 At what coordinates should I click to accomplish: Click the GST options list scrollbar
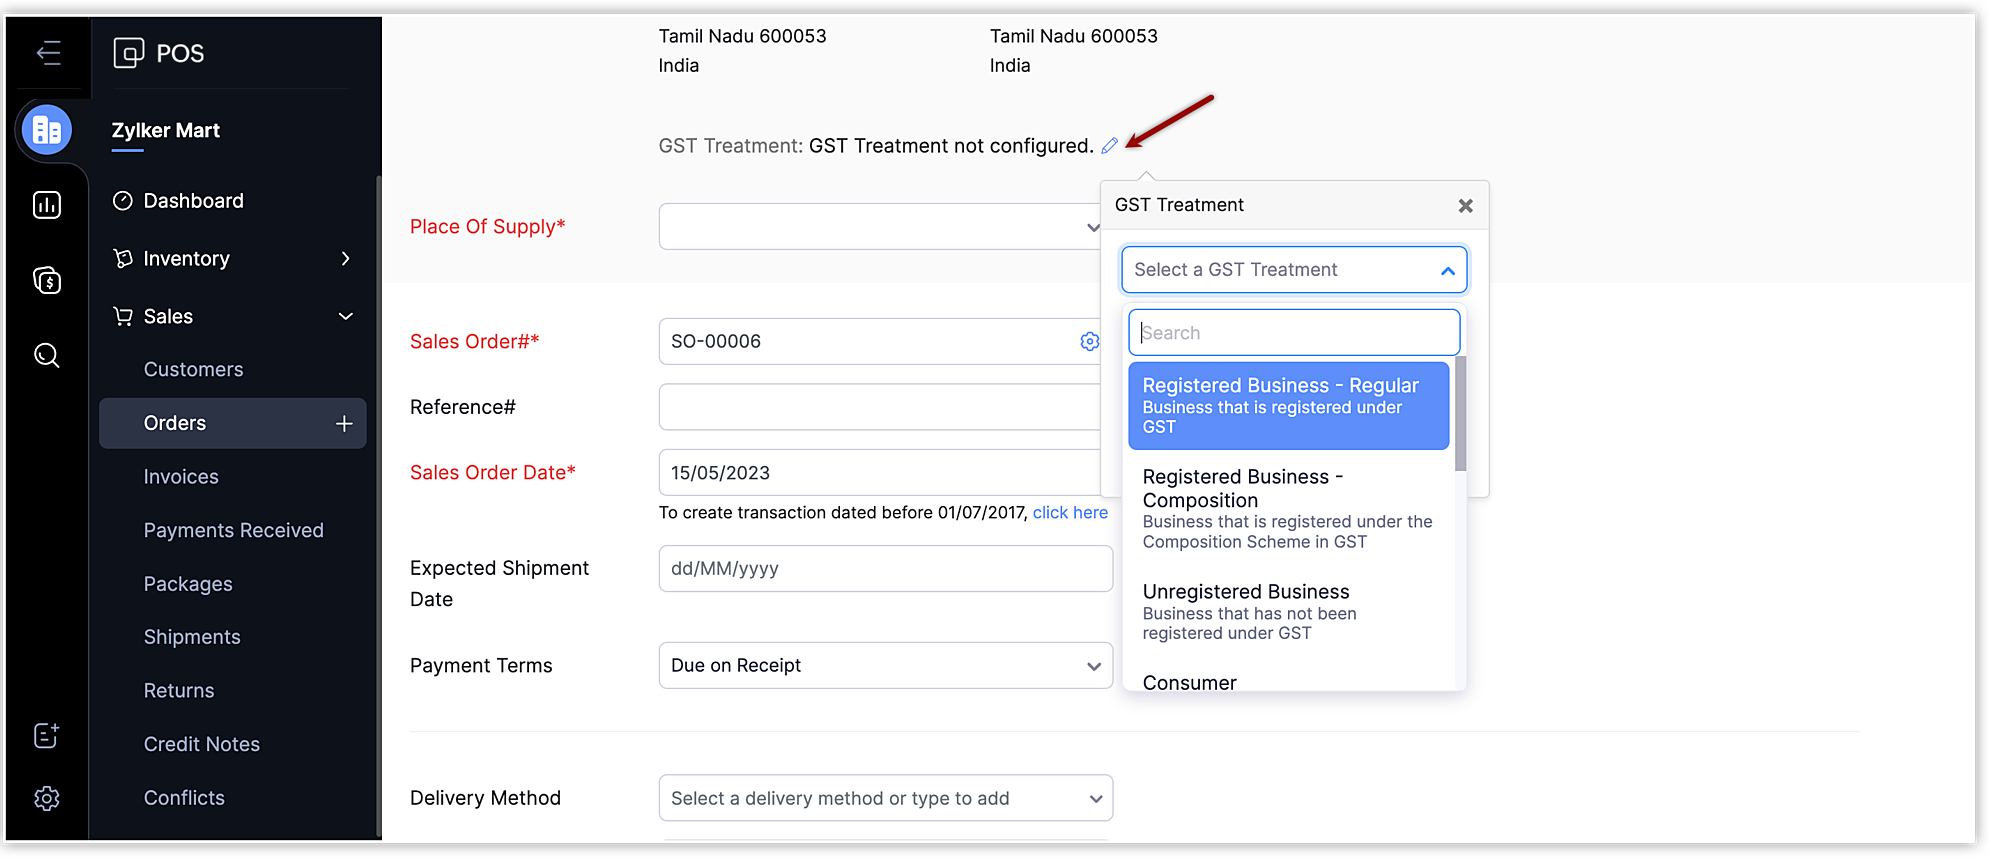1460,414
